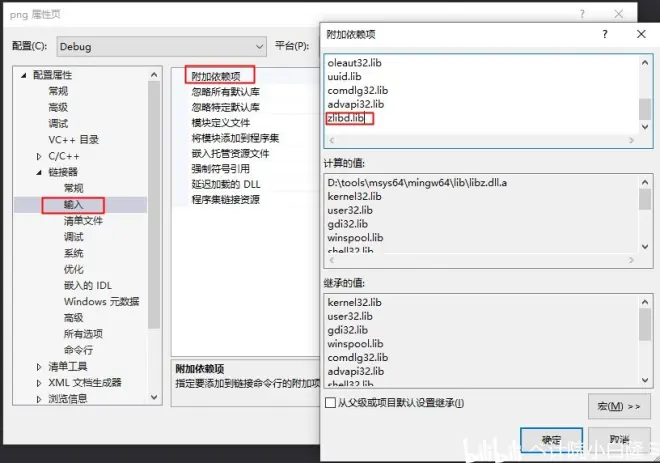The width and height of the screenshot is (660, 463).
Task: Select 调试 under 链接器
Action: [74, 237]
